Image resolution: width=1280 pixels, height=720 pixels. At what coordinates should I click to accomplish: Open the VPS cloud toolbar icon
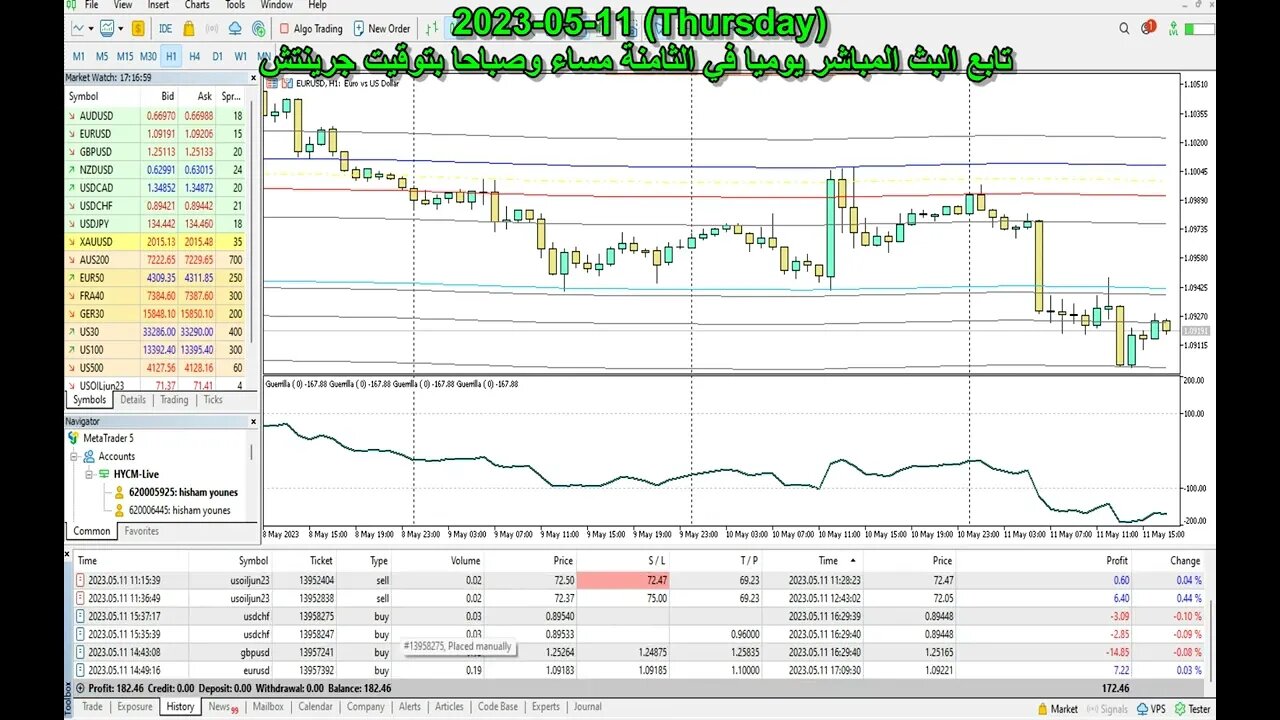point(235,29)
